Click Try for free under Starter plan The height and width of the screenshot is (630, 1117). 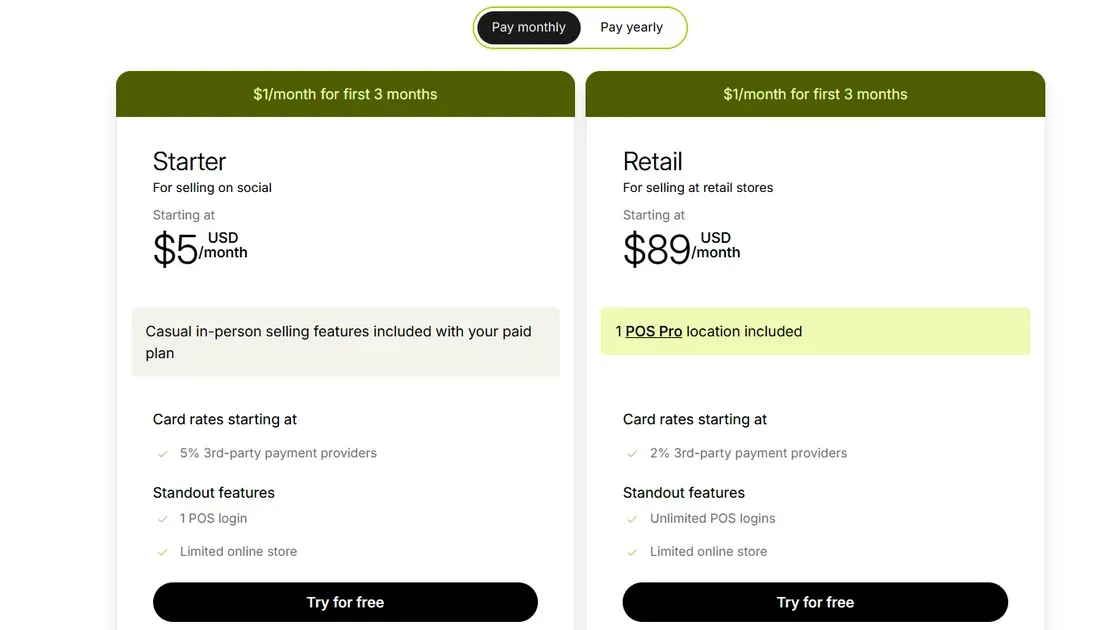pos(345,602)
